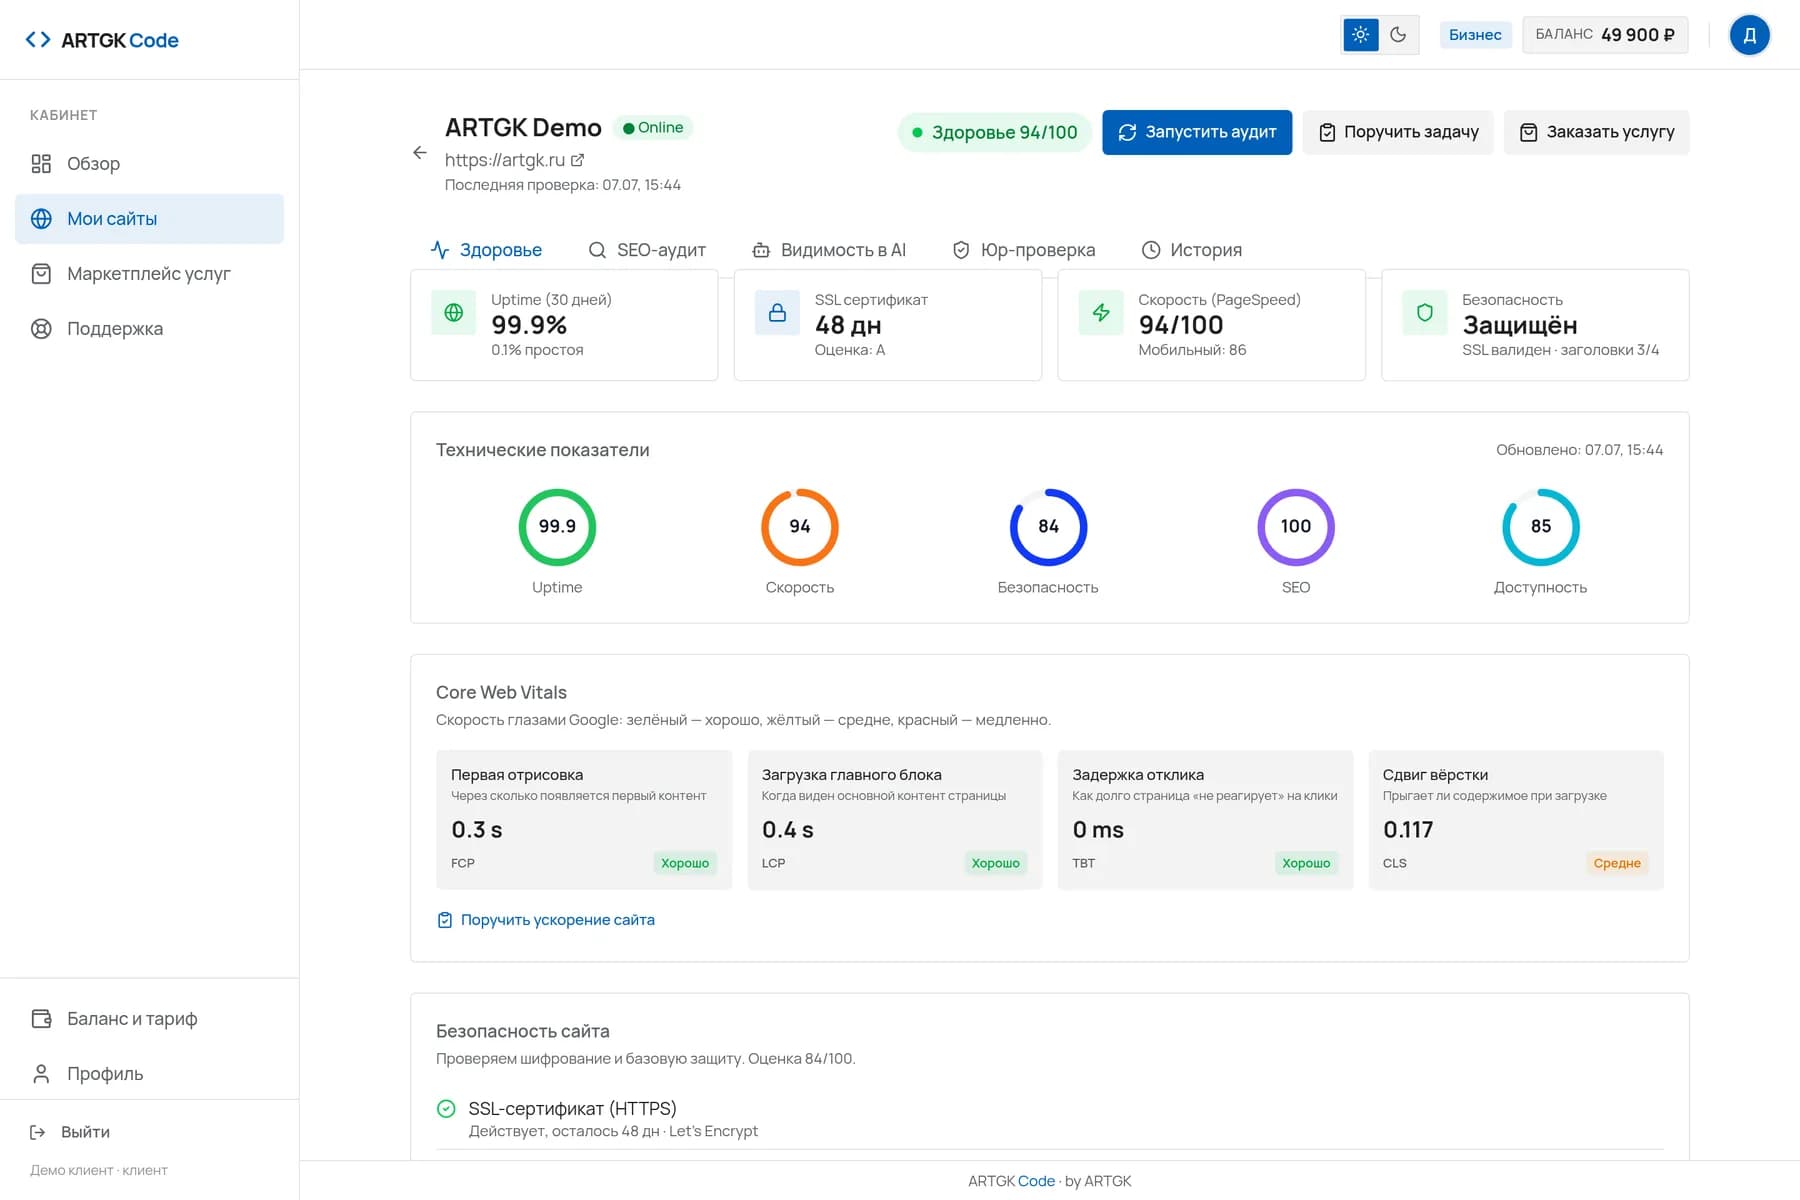Select the Юр-проверка tab
The image size is (1800, 1200).
pyautogui.click(x=1024, y=250)
